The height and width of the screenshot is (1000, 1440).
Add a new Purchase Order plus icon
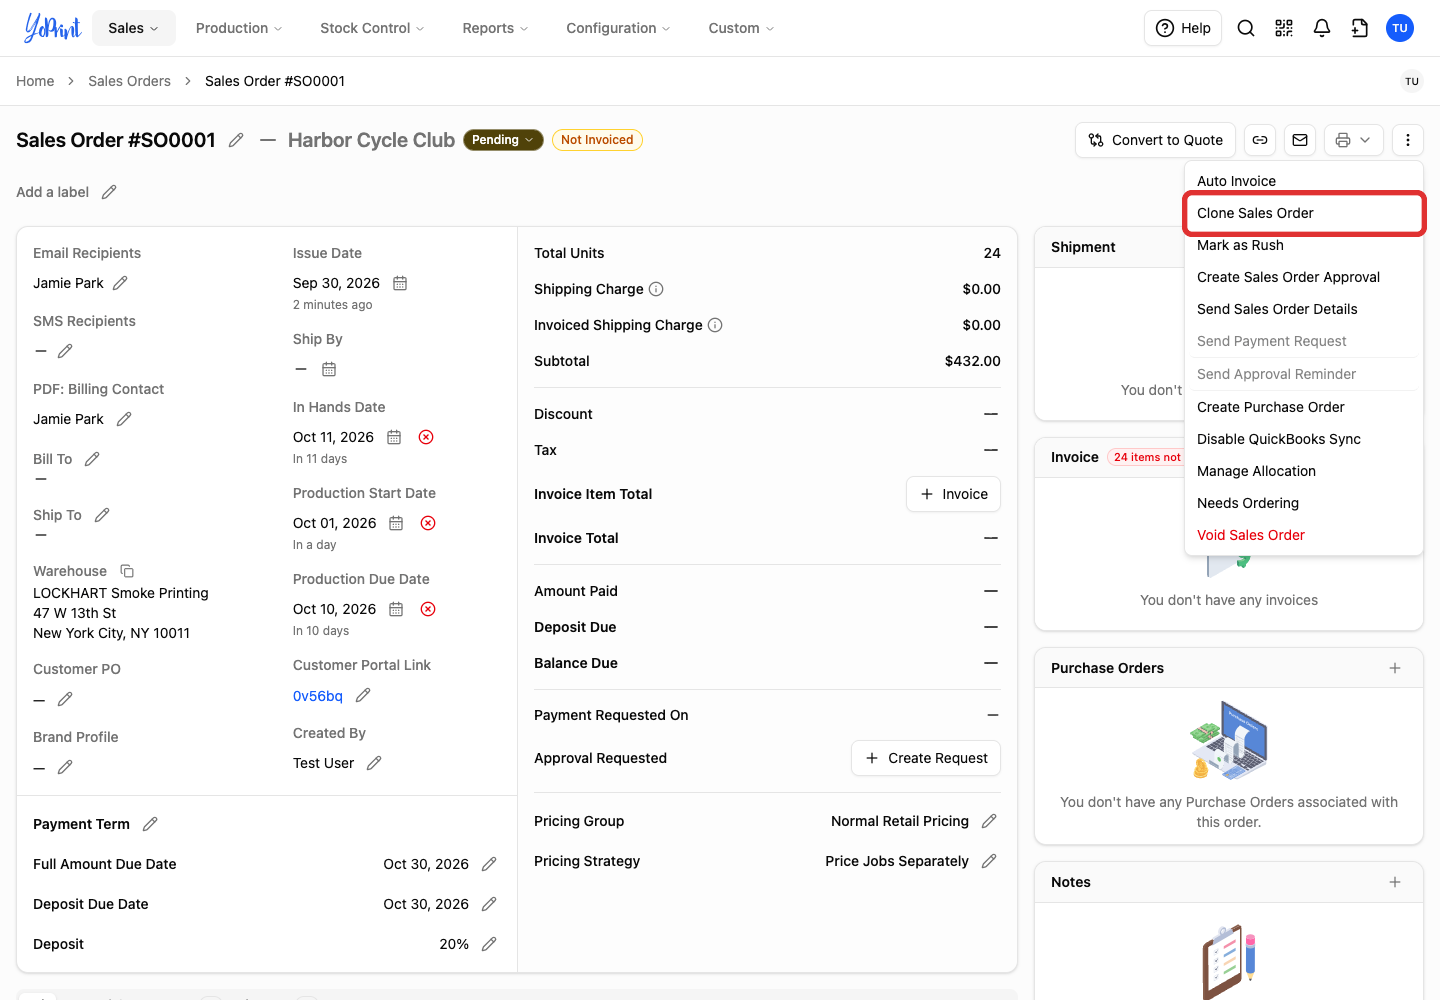(1395, 668)
